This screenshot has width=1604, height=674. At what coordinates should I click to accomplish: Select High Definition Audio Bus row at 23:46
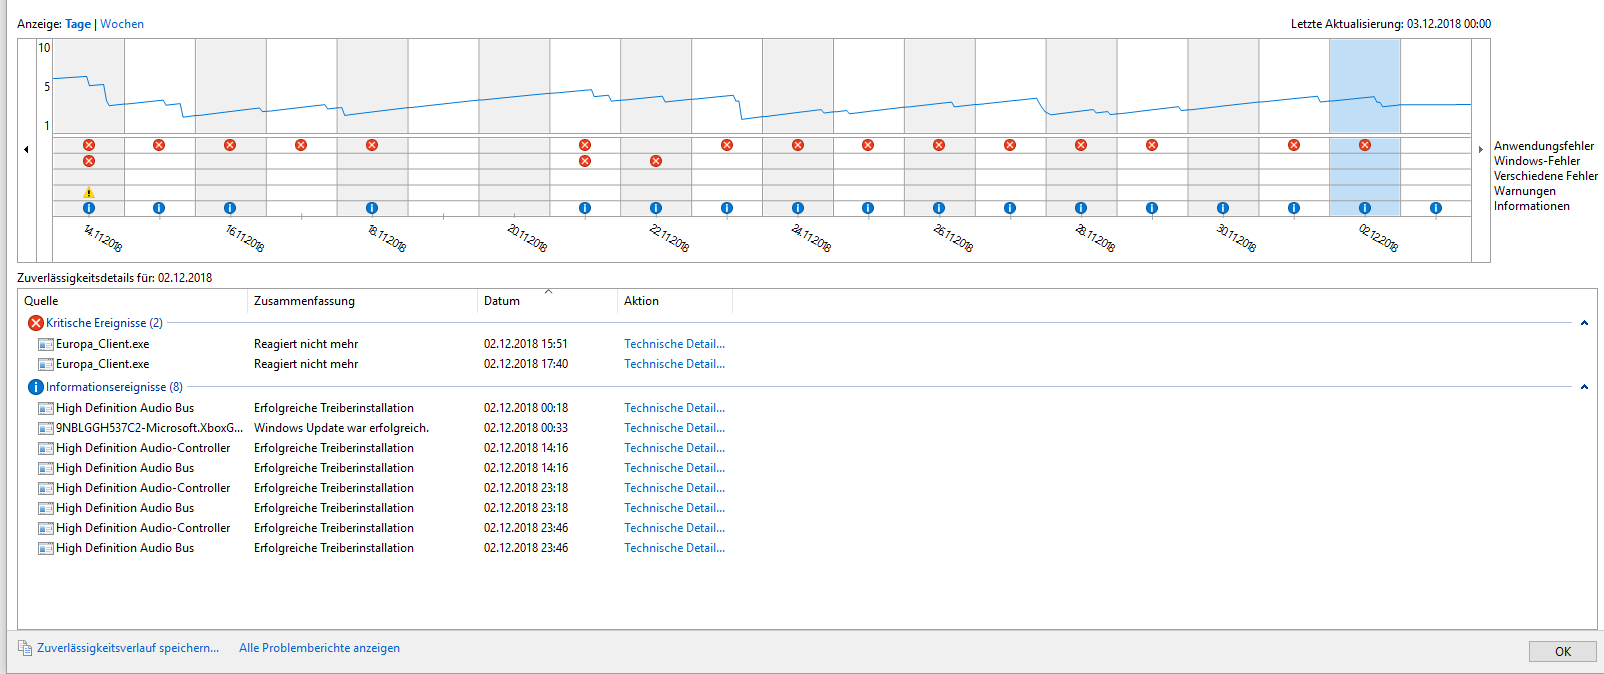pos(380,548)
